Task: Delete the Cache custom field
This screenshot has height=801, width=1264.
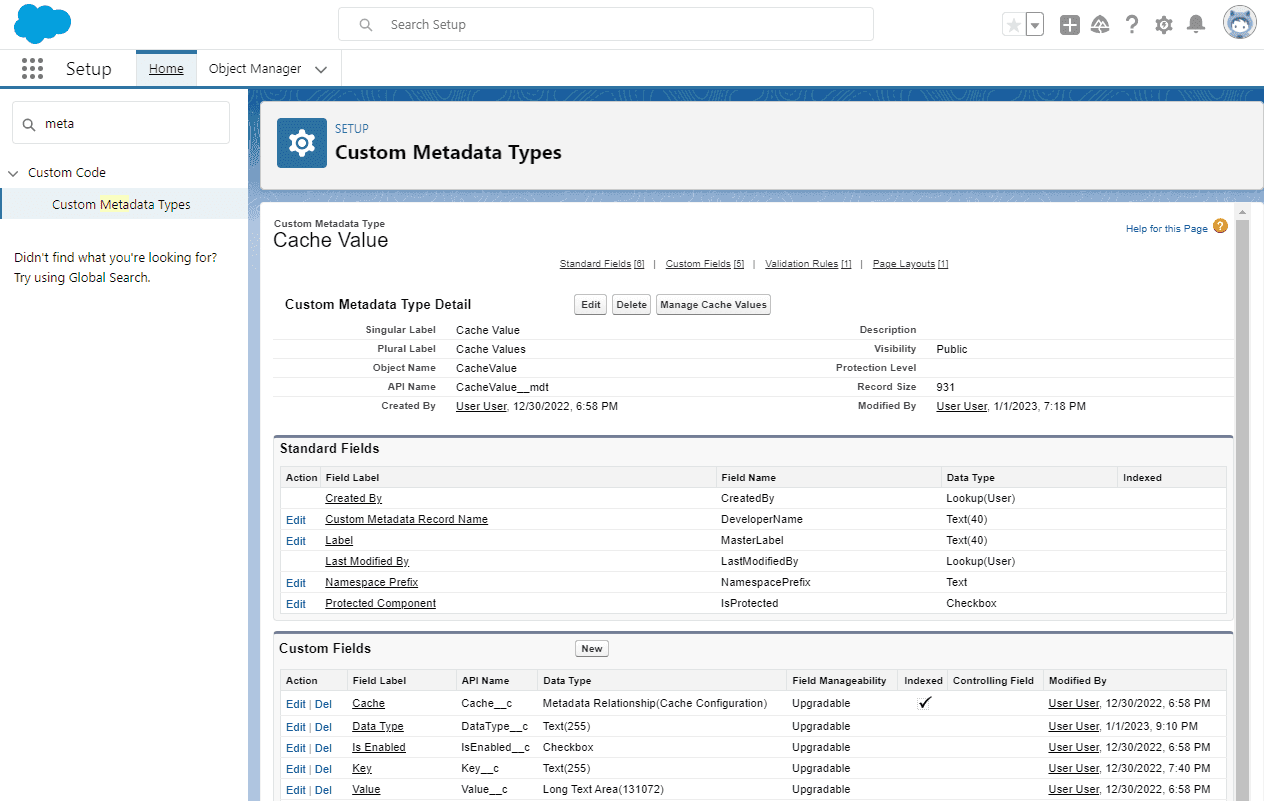Action: pyautogui.click(x=323, y=704)
